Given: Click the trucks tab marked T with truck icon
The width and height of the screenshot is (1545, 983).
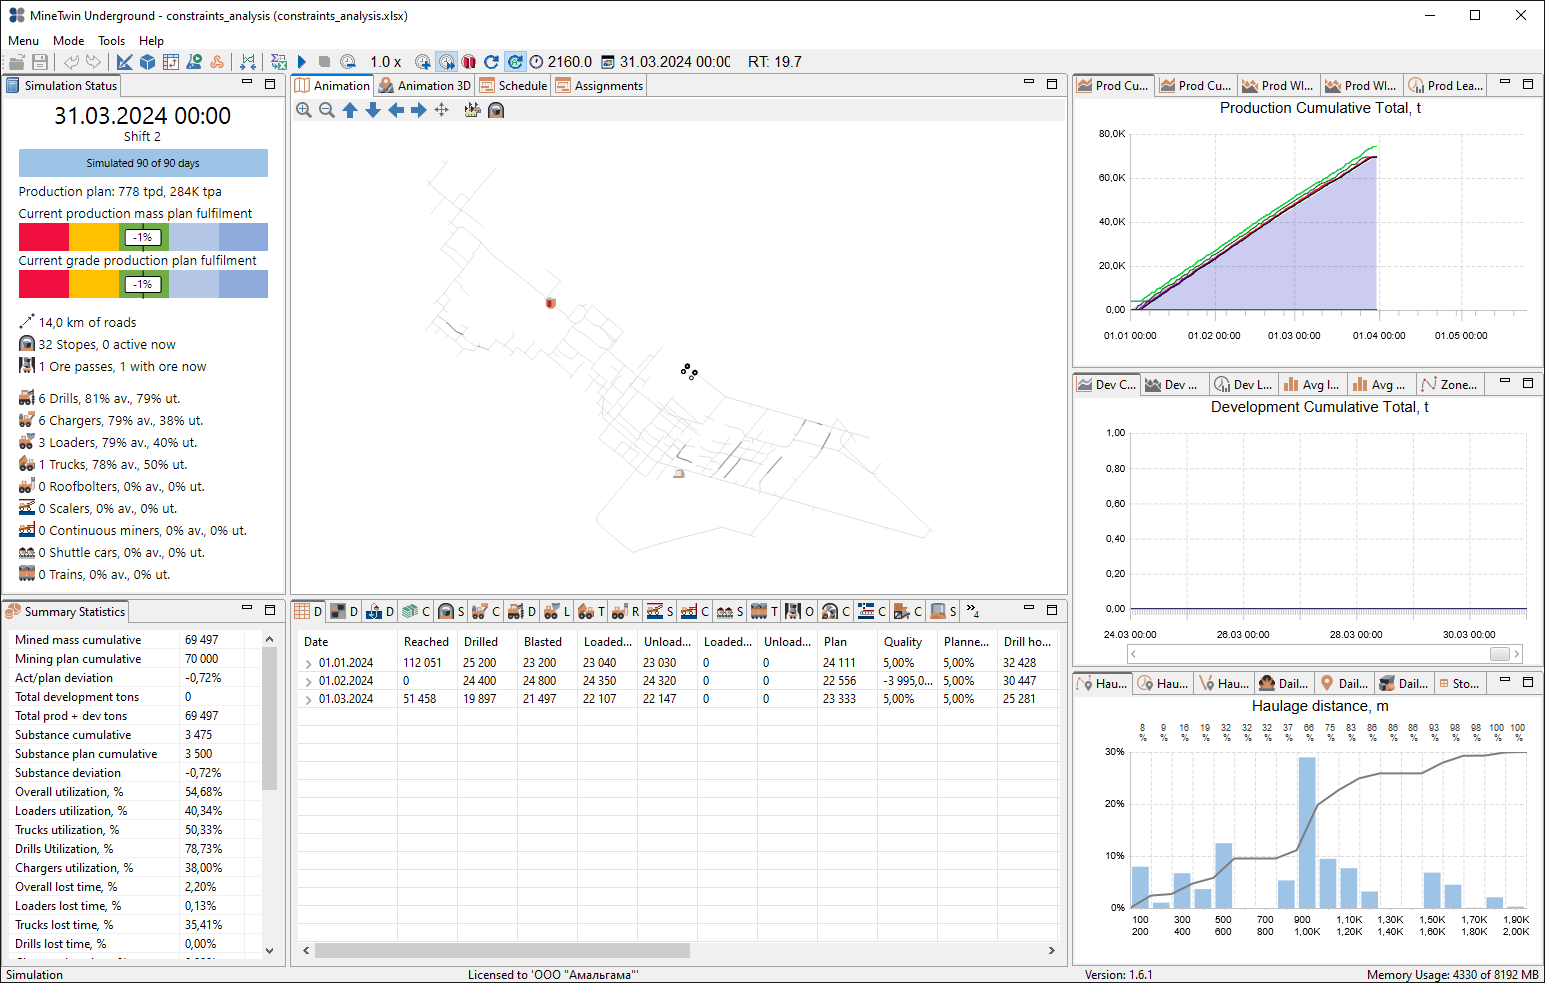Looking at the screenshot, I should [593, 611].
